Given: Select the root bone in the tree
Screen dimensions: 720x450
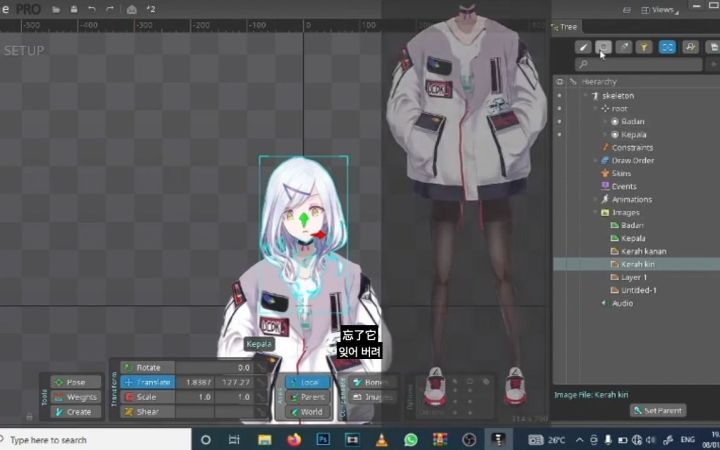Looking at the screenshot, I should pos(619,108).
